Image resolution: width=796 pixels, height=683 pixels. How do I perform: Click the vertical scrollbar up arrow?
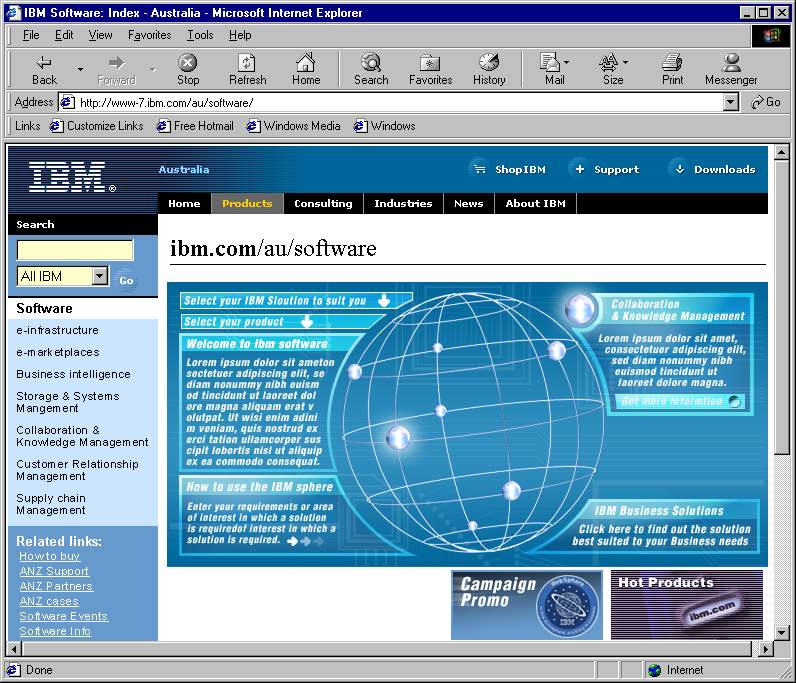tap(781, 152)
